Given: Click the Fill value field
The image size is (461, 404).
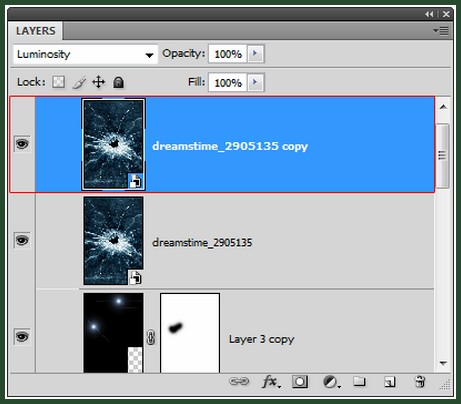Looking at the screenshot, I should coord(228,82).
